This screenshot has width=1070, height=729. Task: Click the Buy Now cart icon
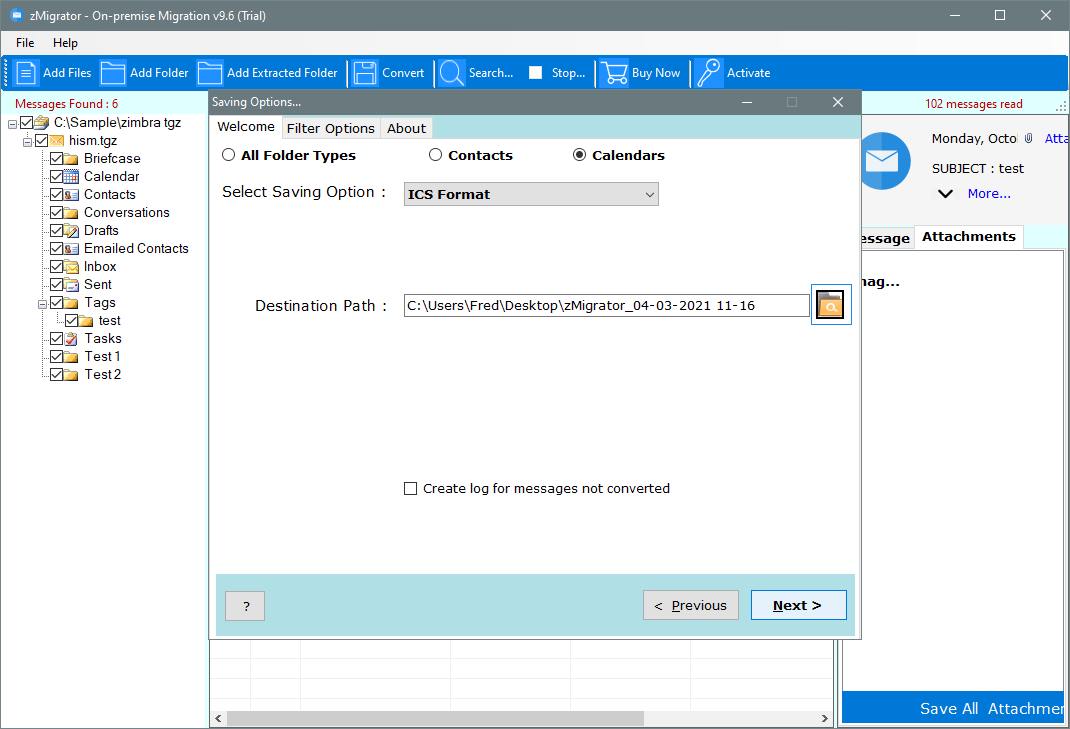[614, 73]
